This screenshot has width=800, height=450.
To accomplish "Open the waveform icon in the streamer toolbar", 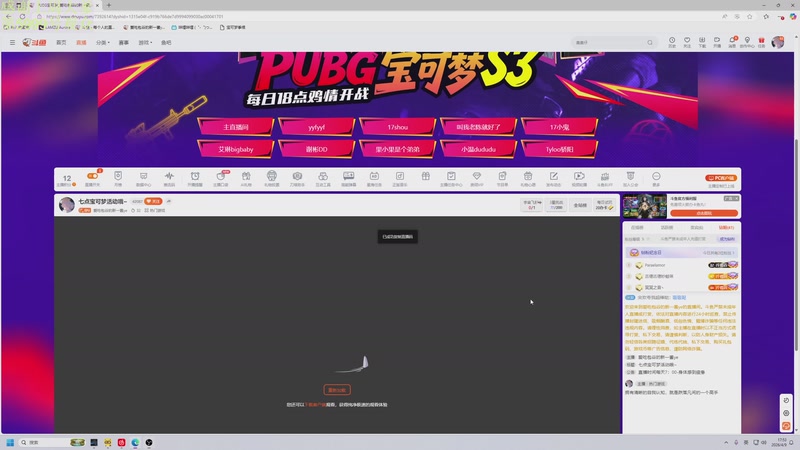I will coord(169,178).
